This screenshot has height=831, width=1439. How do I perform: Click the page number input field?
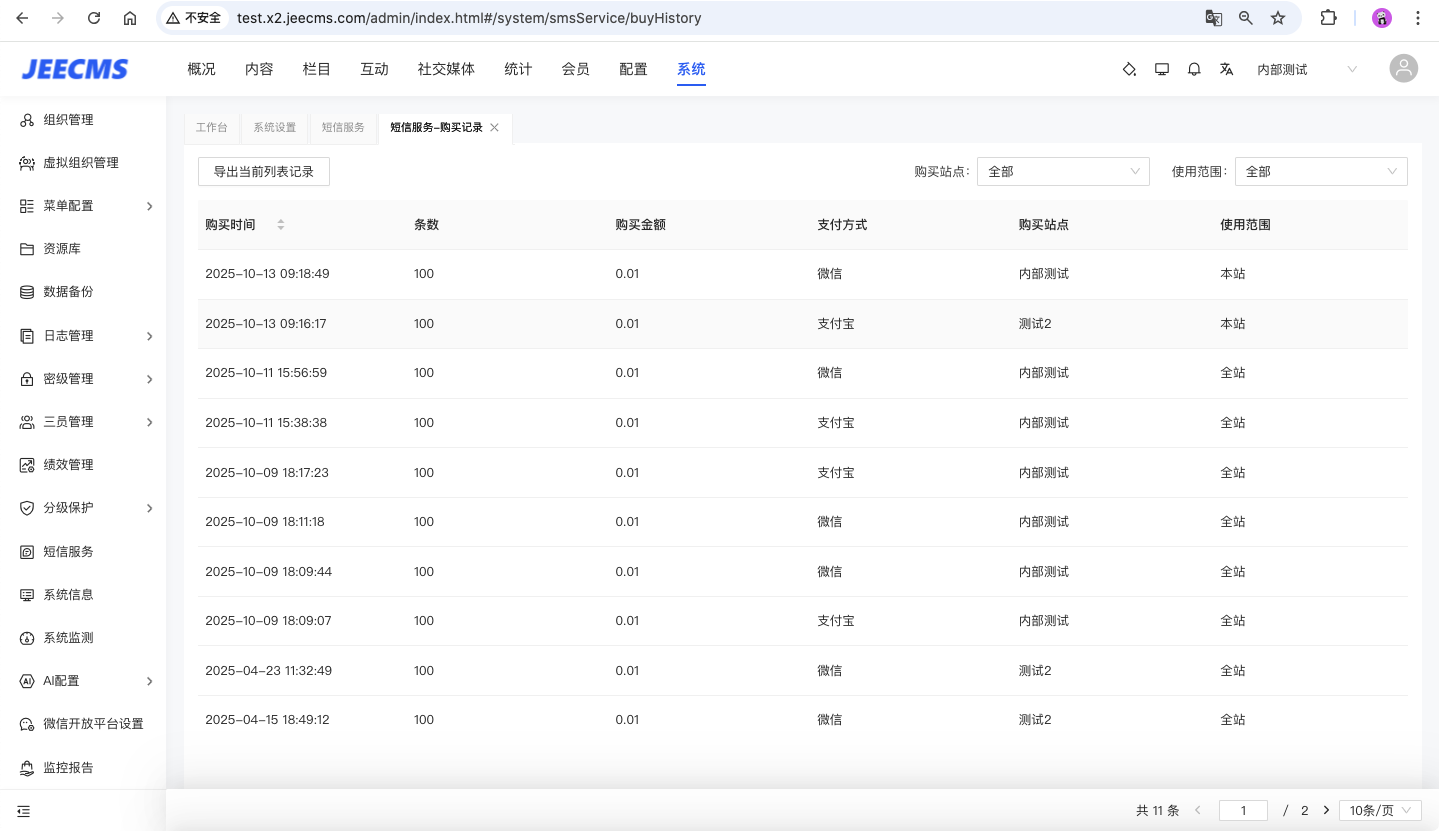tap(1243, 811)
